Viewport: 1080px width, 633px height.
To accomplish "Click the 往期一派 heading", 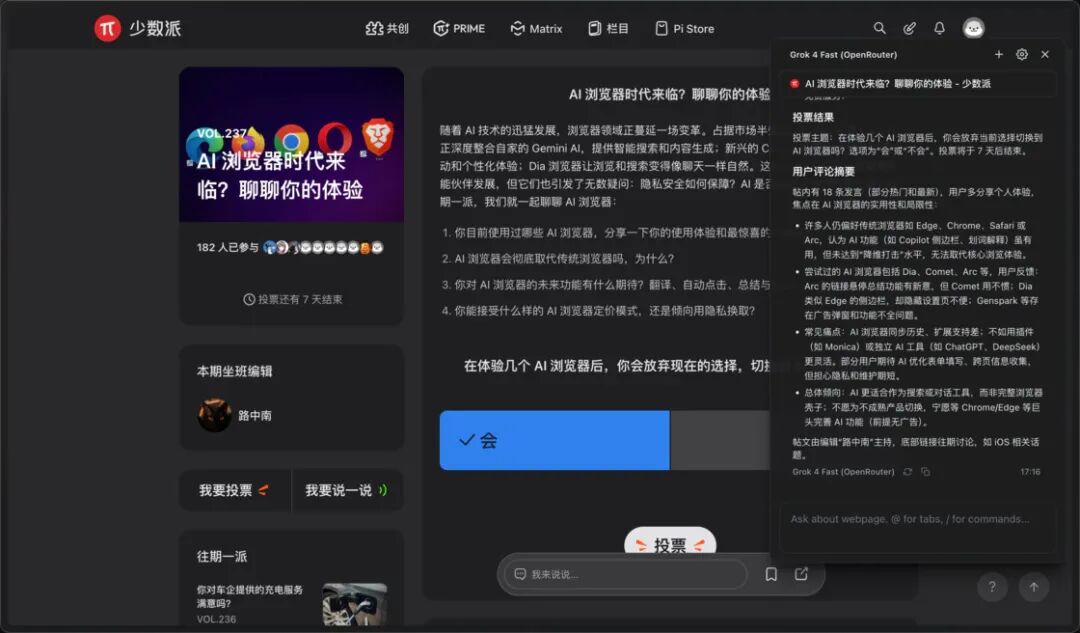I will pyautogui.click(x=221, y=557).
